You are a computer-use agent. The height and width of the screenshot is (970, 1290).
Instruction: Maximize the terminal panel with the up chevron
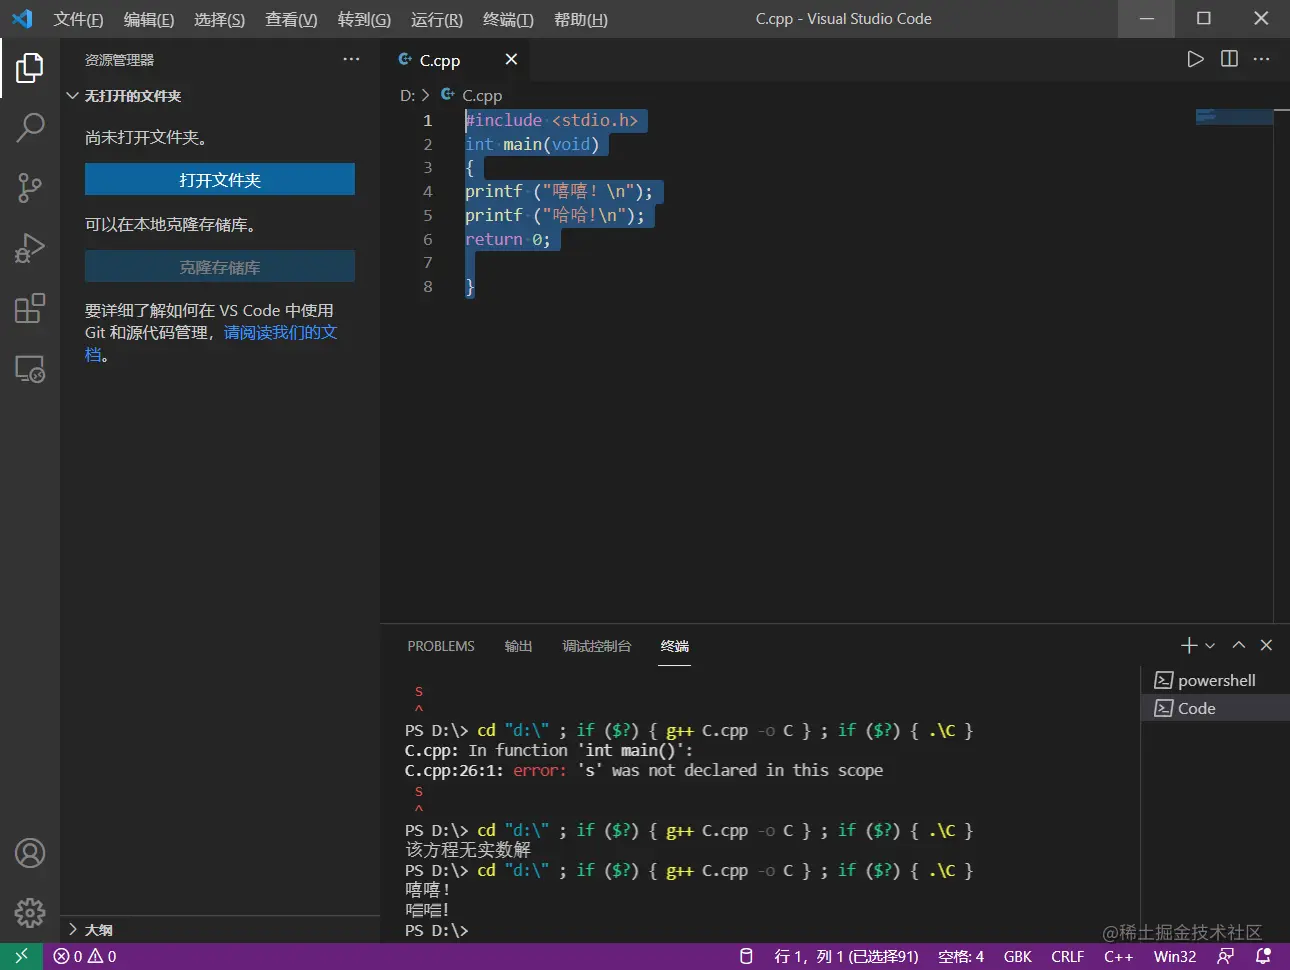1239,645
